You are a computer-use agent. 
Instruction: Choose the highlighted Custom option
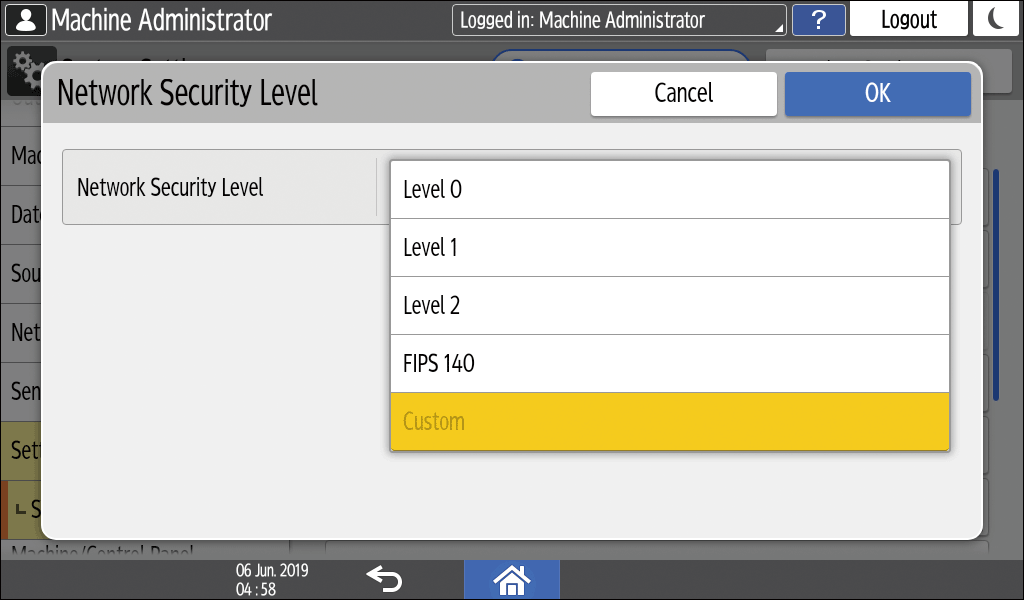(x=669, y=421)
